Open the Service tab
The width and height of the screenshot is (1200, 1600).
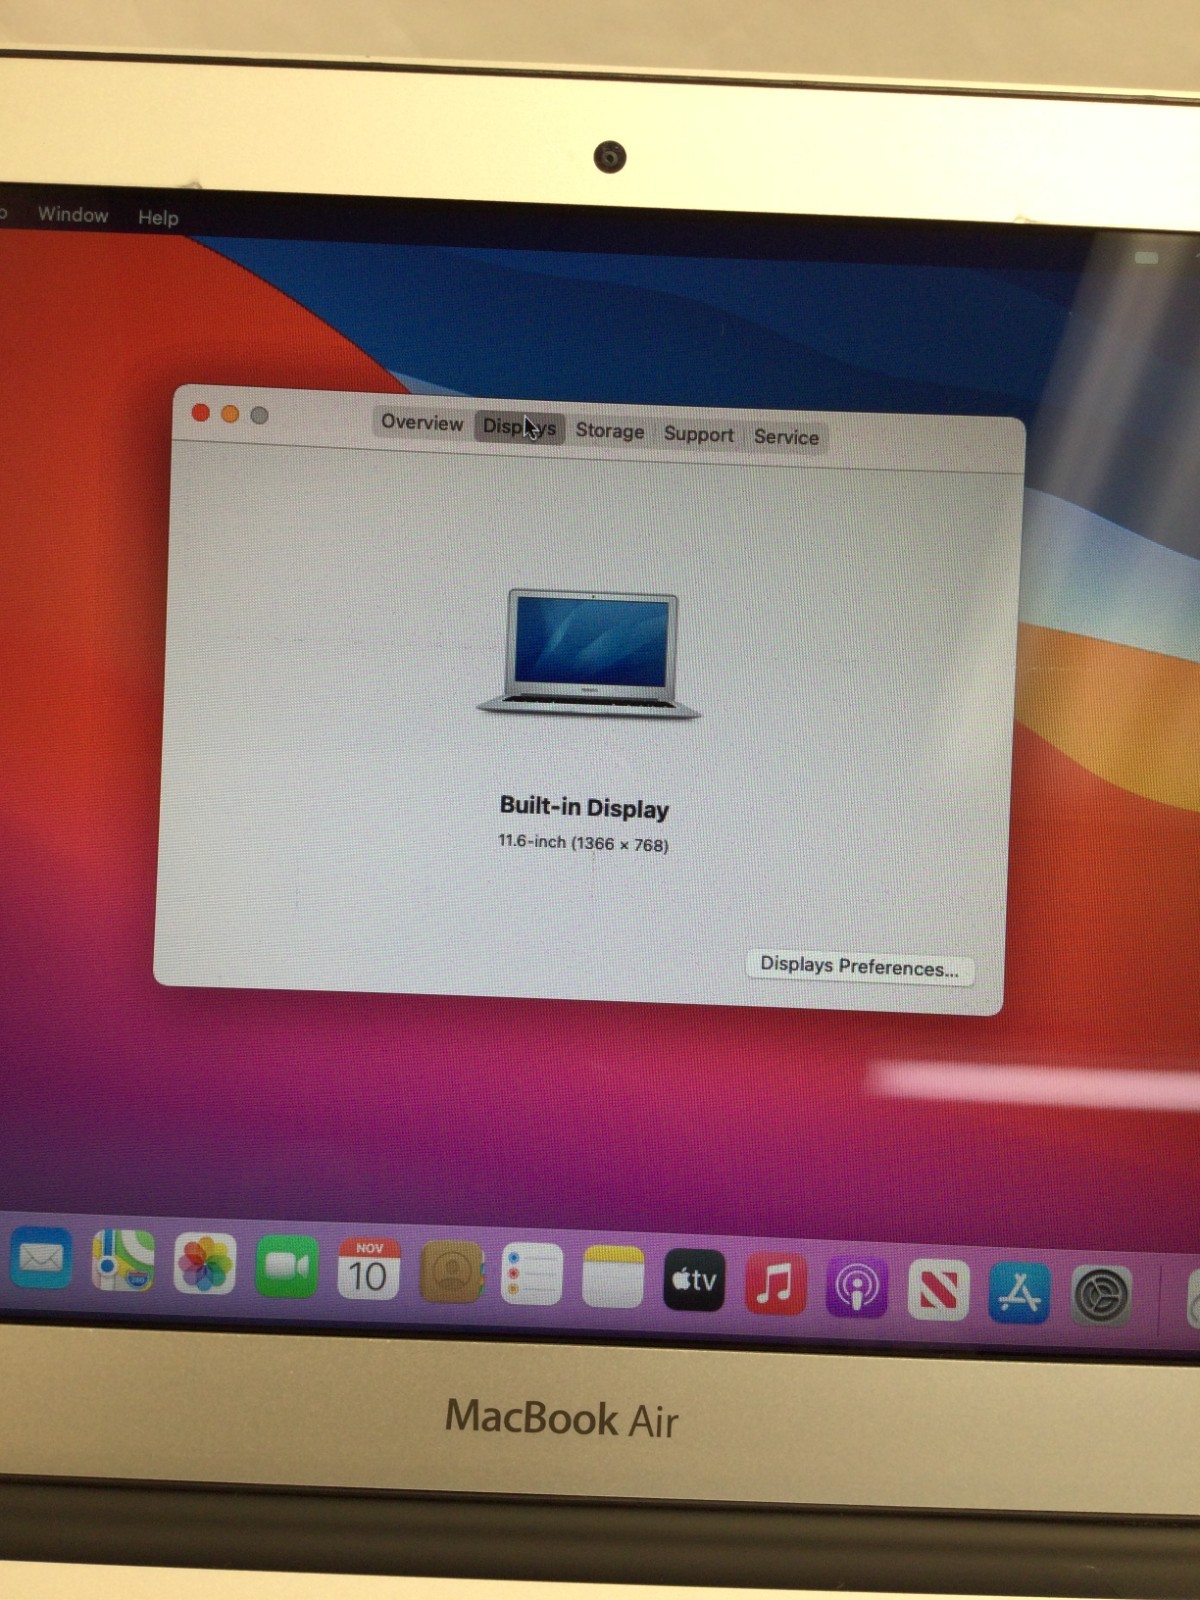pos(786,437)
